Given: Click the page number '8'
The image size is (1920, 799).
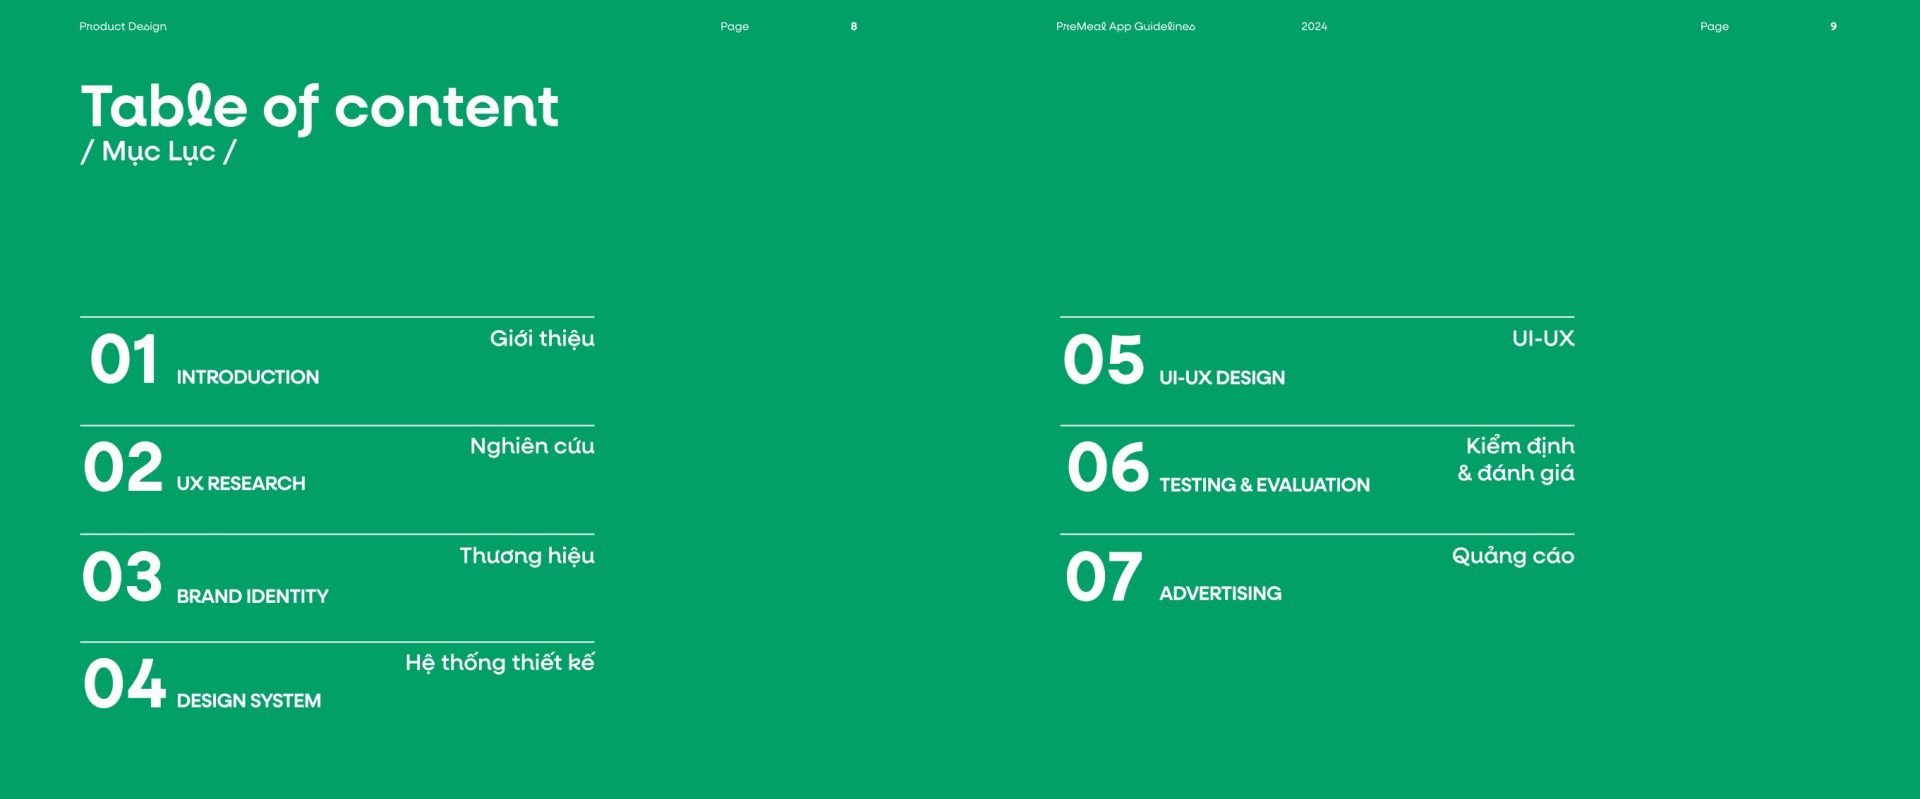Looking at the screenshot, I should coord(854,26).
